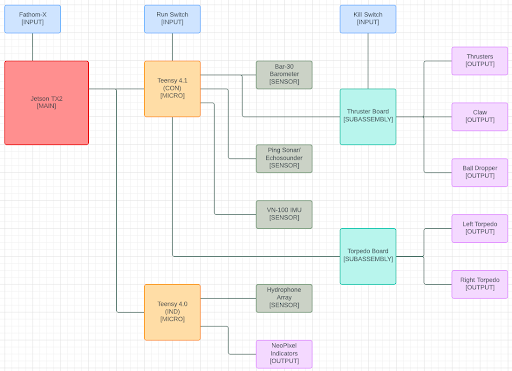Select the Hydrophone Array sensor block
The image size is (512, 371).
(x=284, y=298)
